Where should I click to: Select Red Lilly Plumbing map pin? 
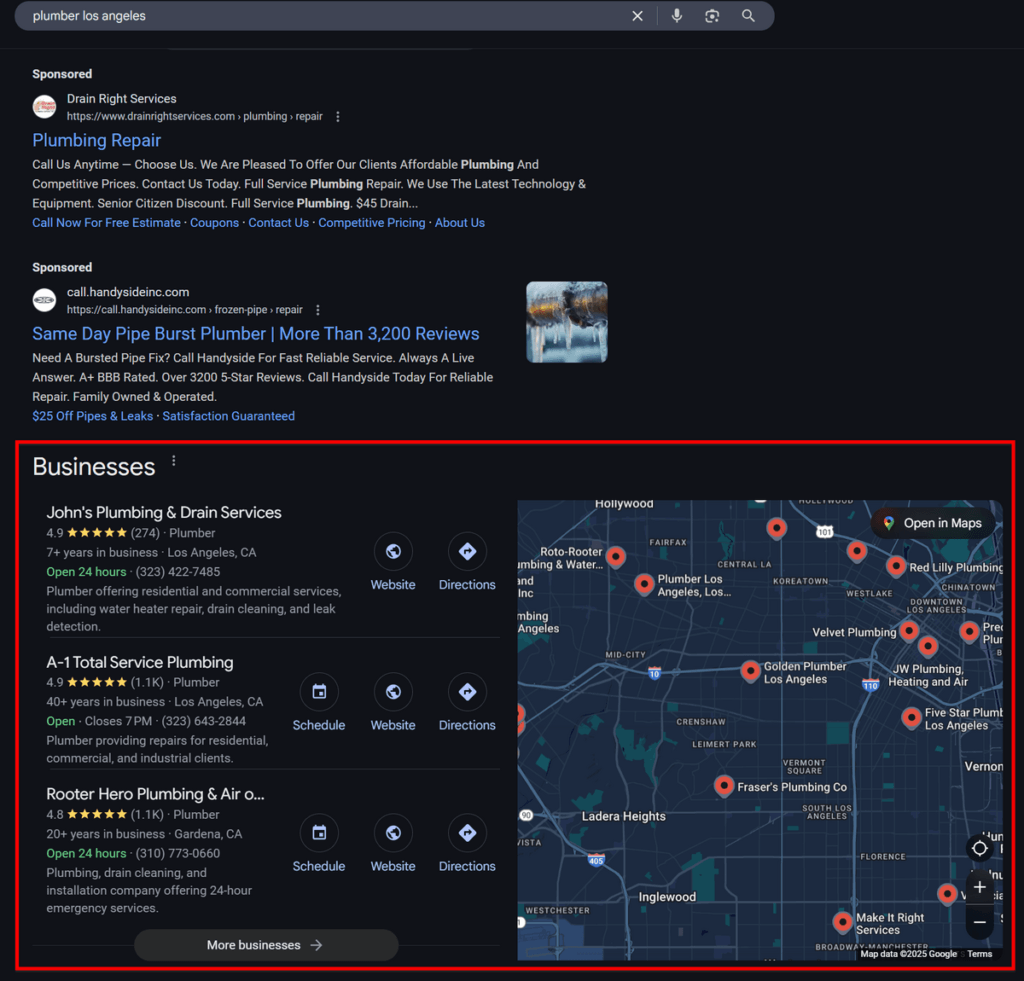point(896,566)
